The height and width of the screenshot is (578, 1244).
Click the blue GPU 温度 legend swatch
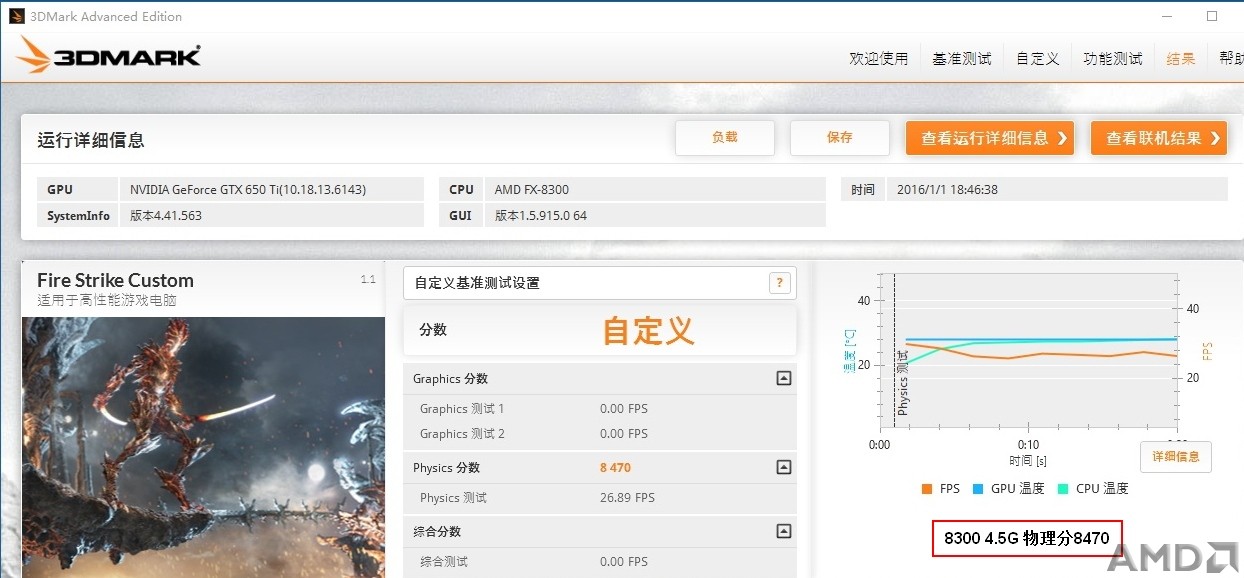point(977,489)
